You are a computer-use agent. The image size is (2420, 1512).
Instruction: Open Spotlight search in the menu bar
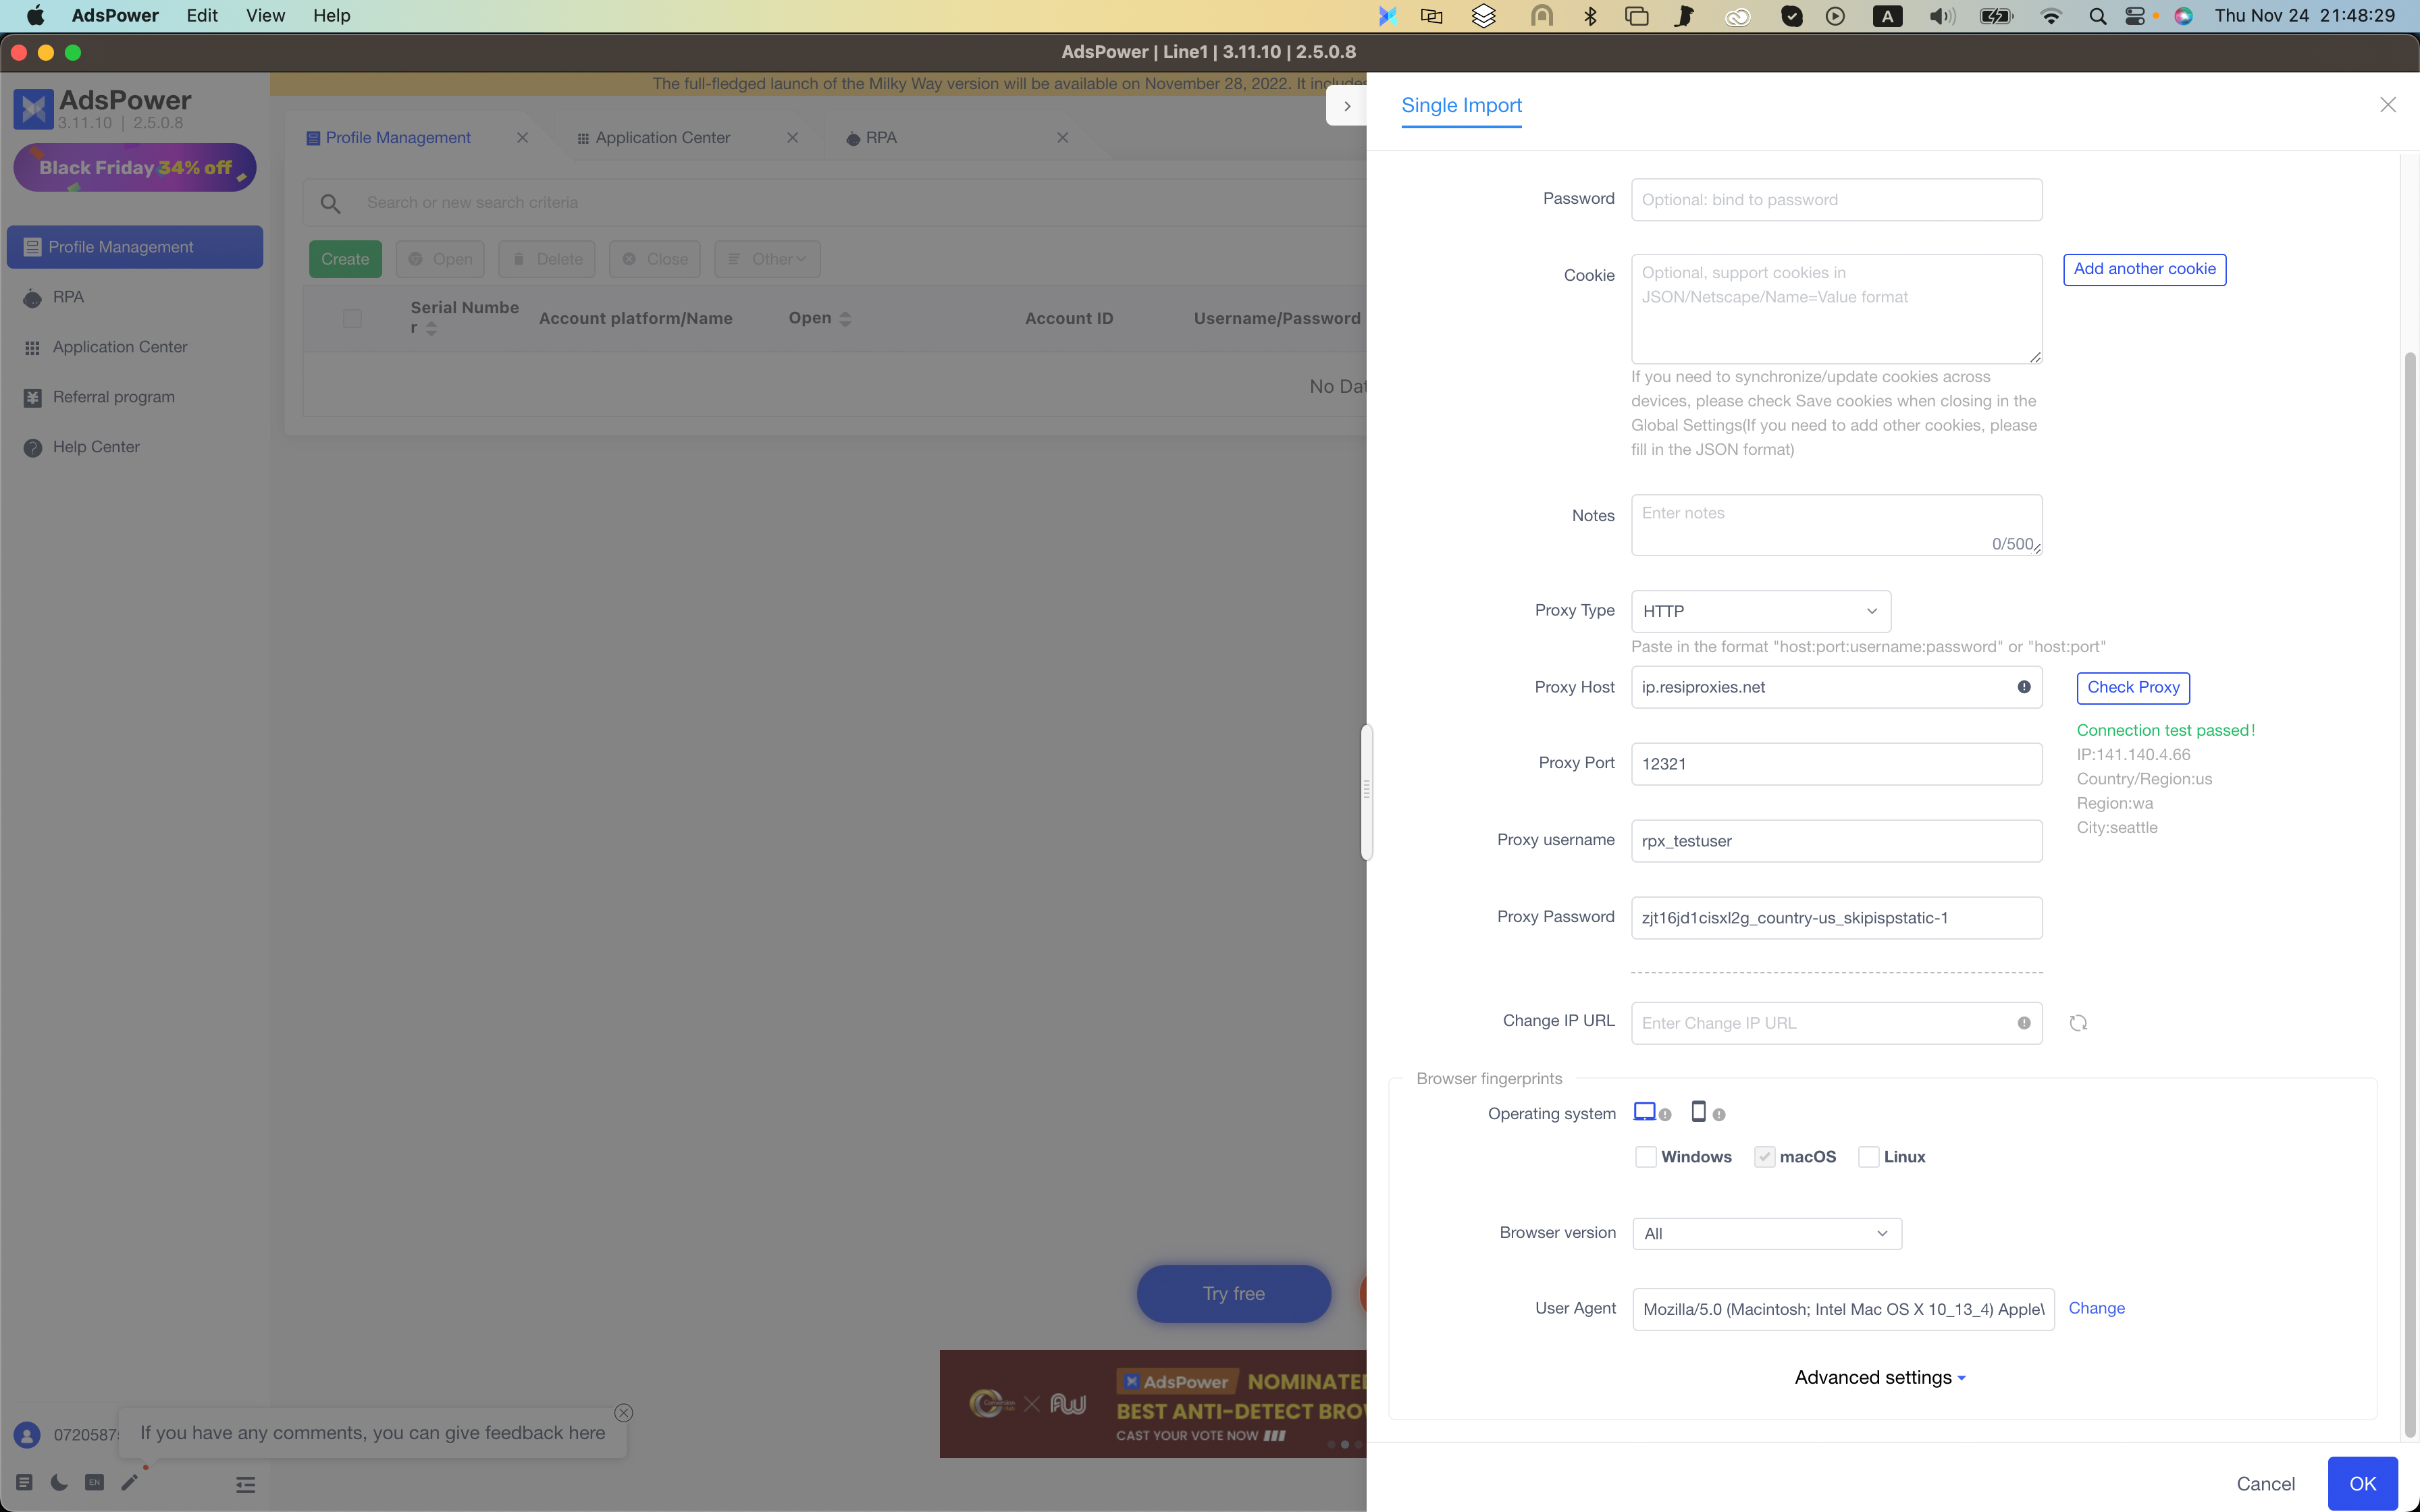(x=2097, y=16)
